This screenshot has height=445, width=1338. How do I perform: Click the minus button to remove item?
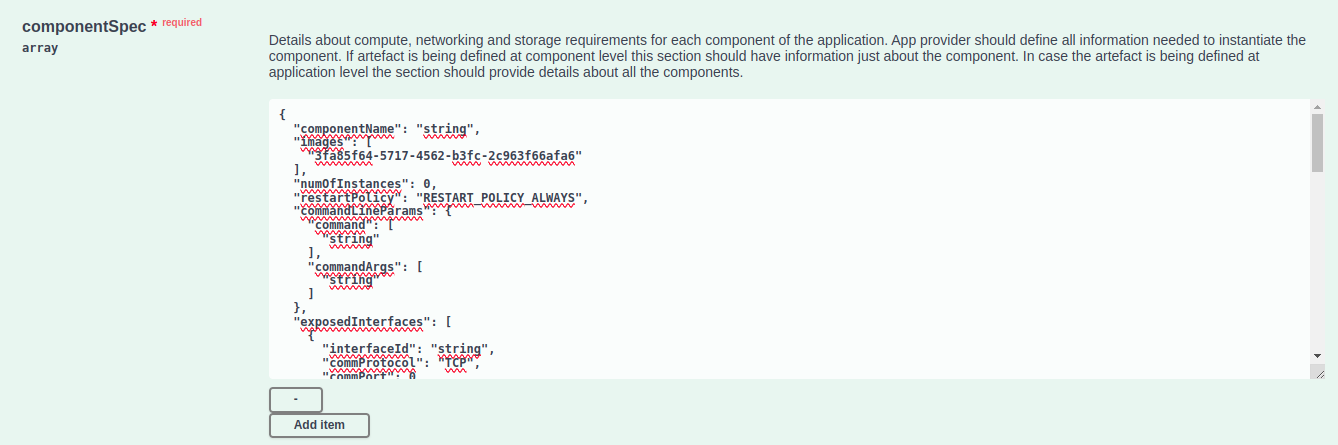(295, 399)
